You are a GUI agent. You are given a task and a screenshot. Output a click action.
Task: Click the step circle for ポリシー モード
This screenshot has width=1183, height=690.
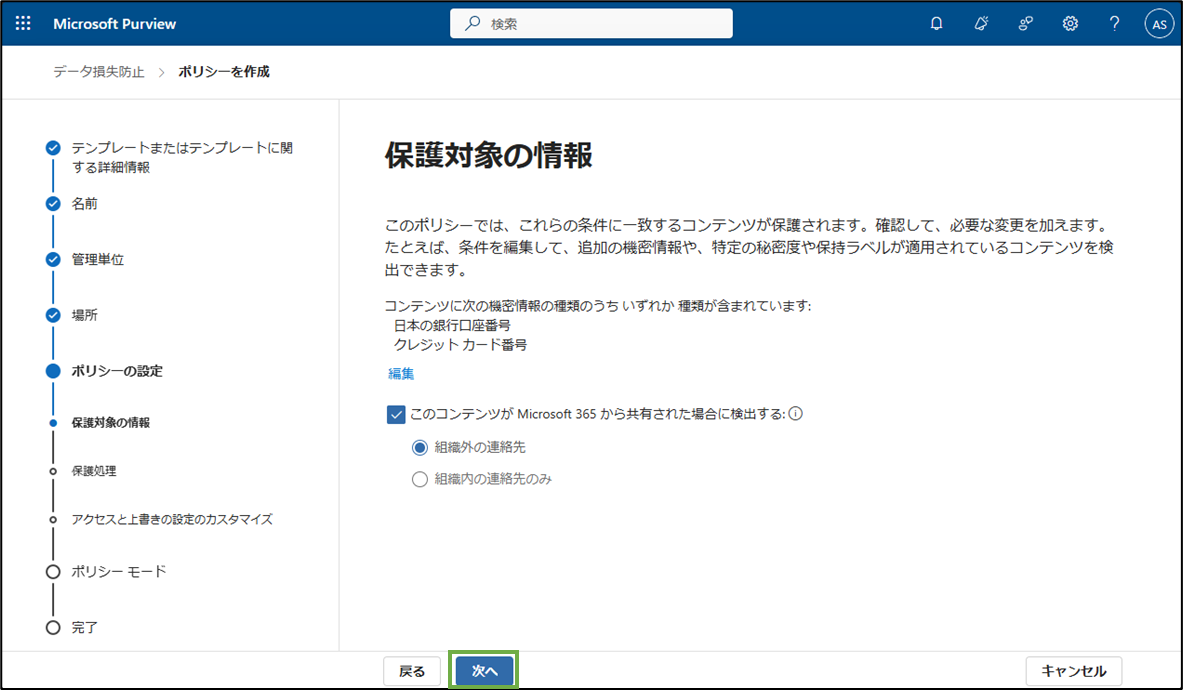pos(53,572)
